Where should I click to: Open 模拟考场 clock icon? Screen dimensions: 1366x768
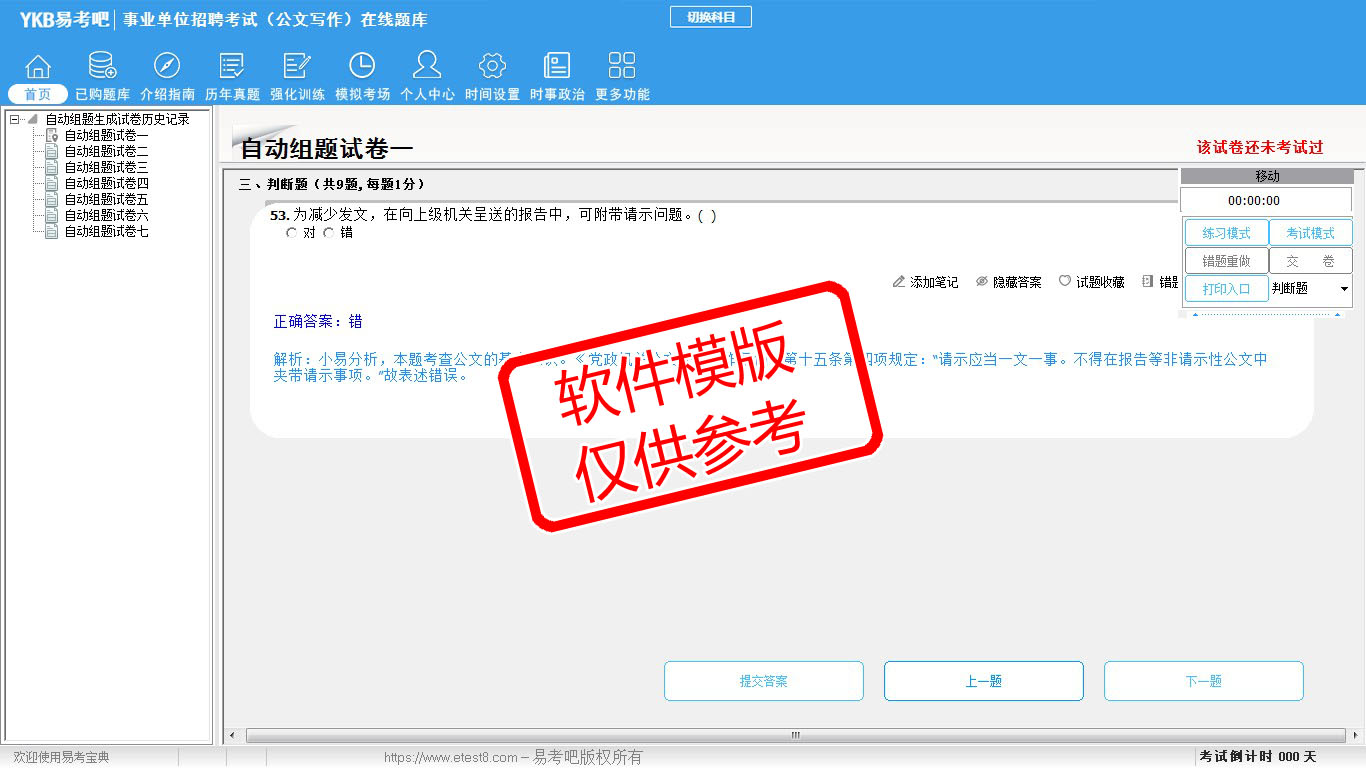[362, 67]
